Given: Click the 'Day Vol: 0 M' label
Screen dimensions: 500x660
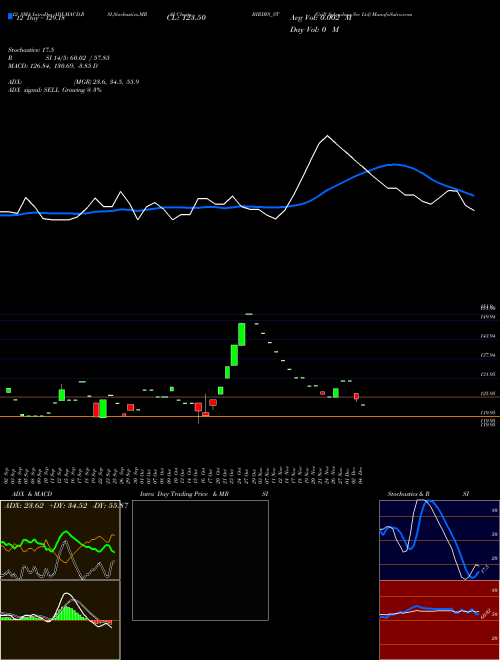Looking at the screenshot, I should click(314, 30).
